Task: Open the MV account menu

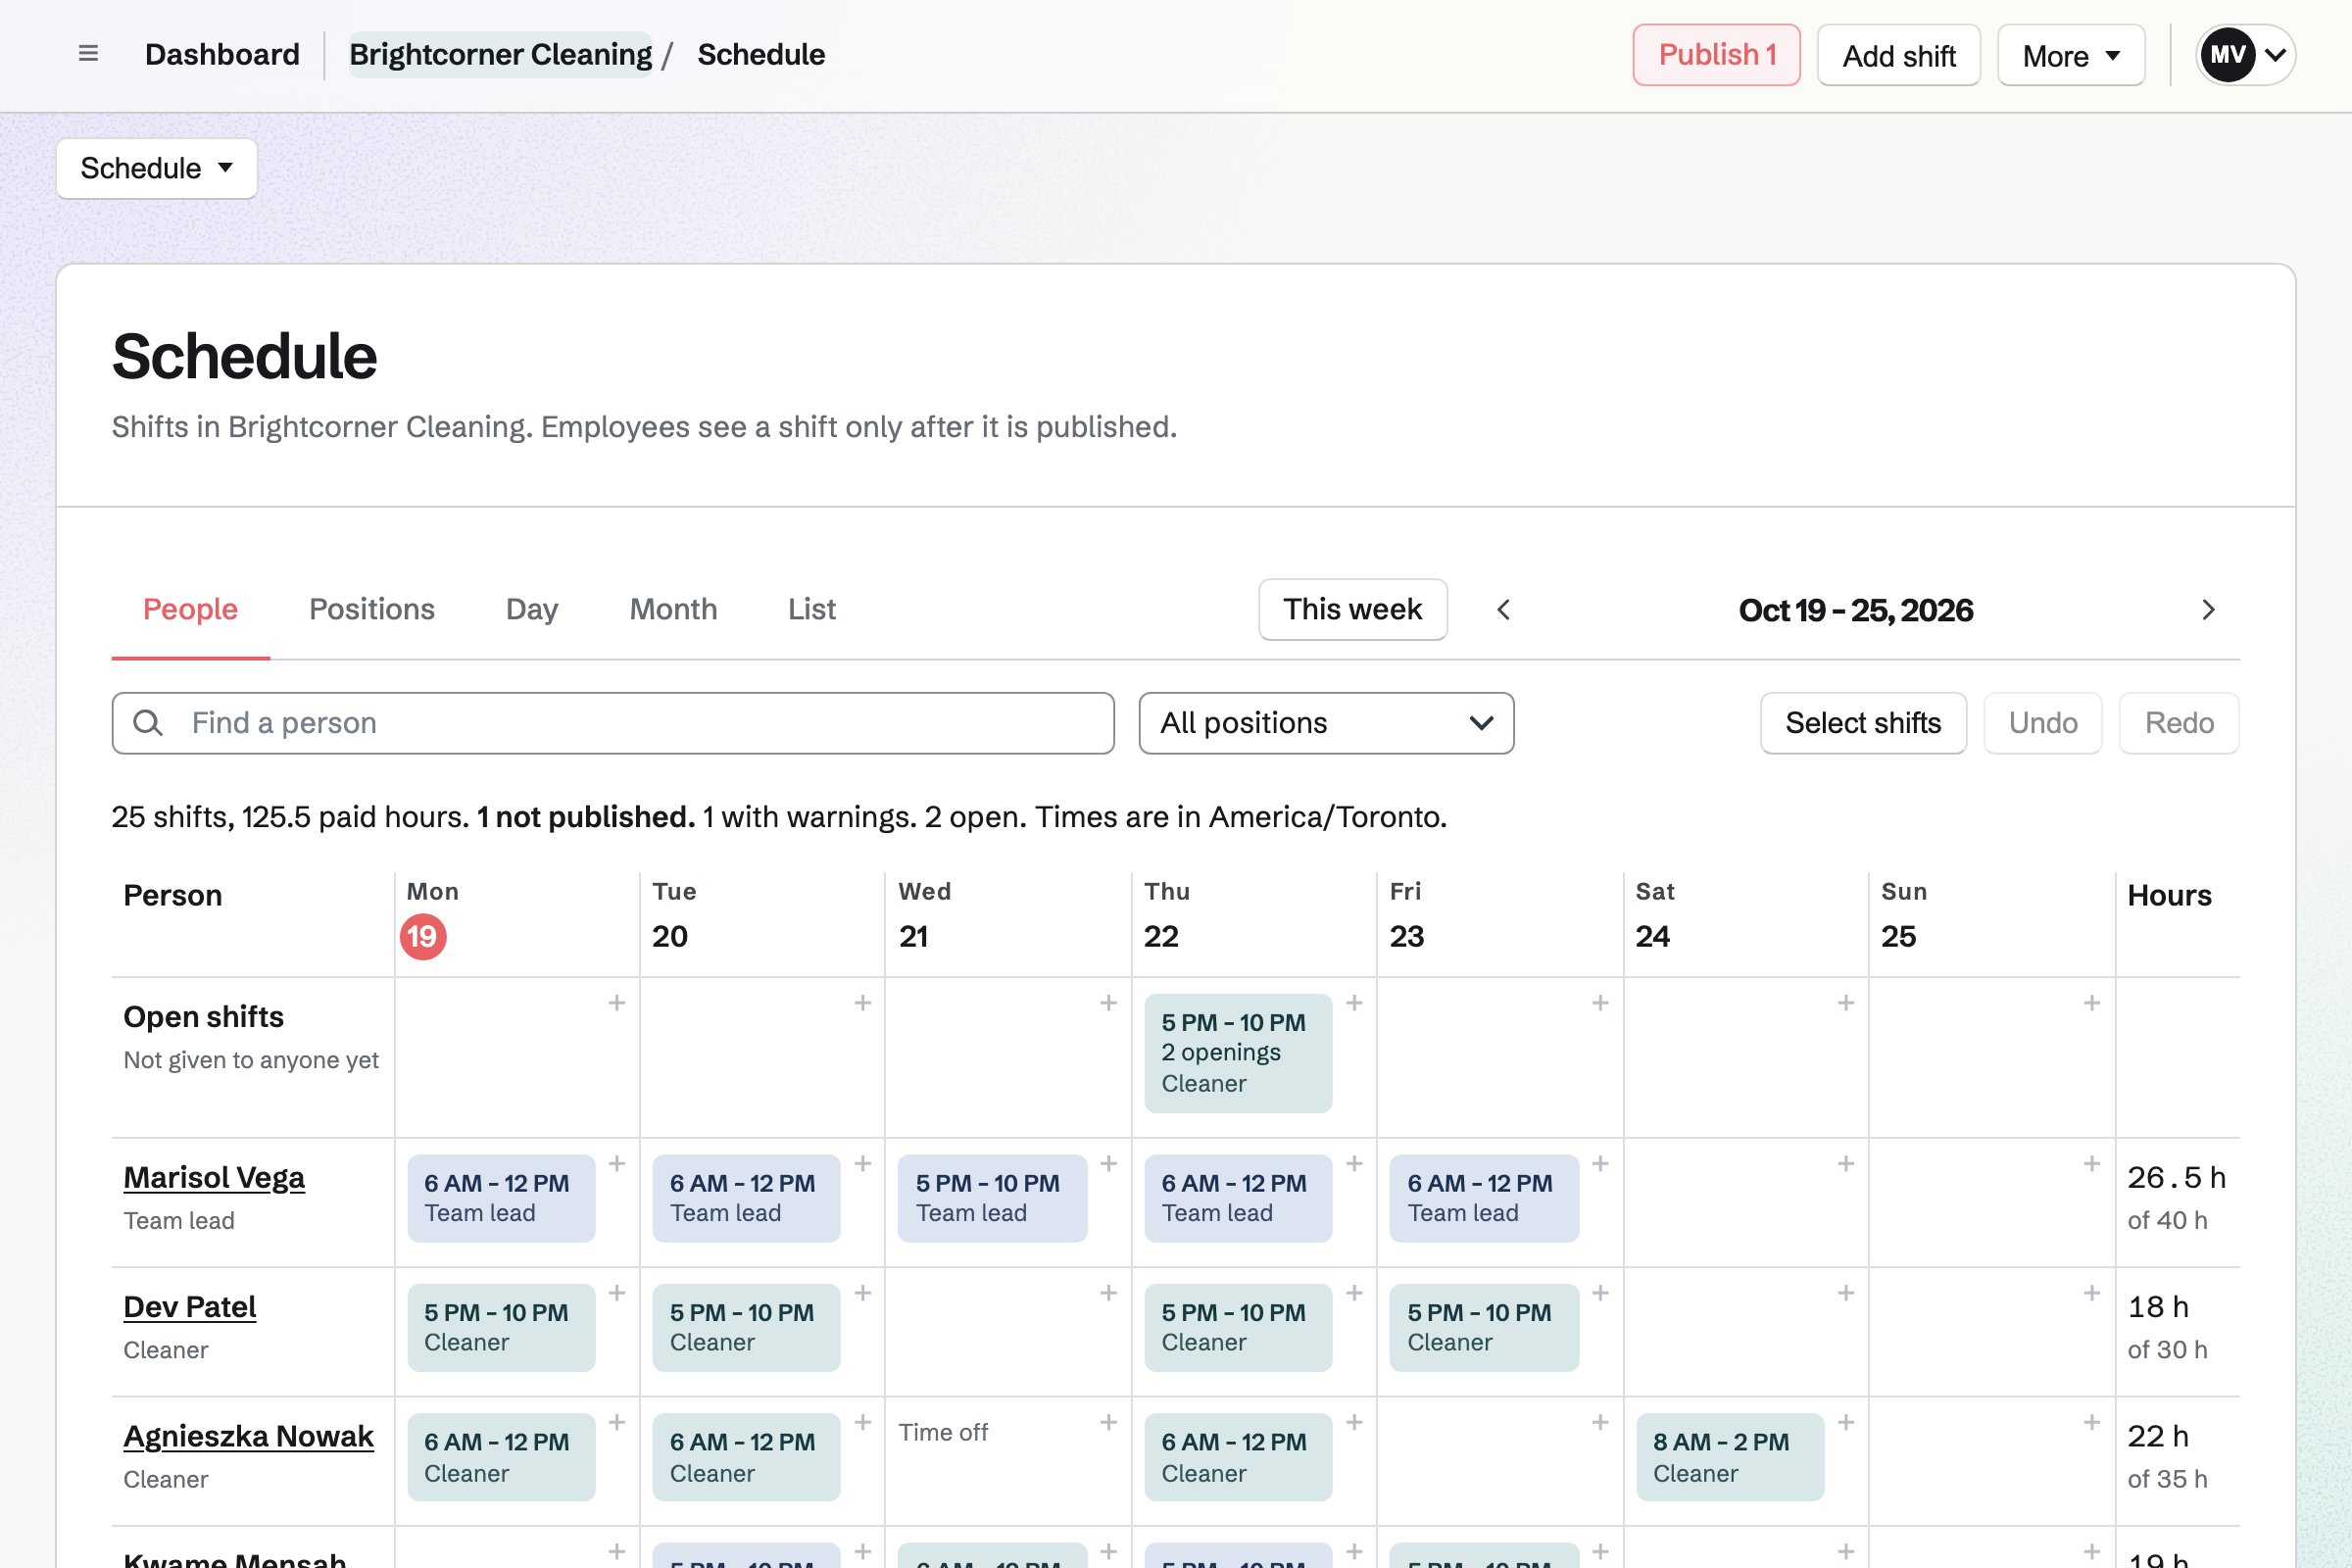Action: (x=2245, y=55)
